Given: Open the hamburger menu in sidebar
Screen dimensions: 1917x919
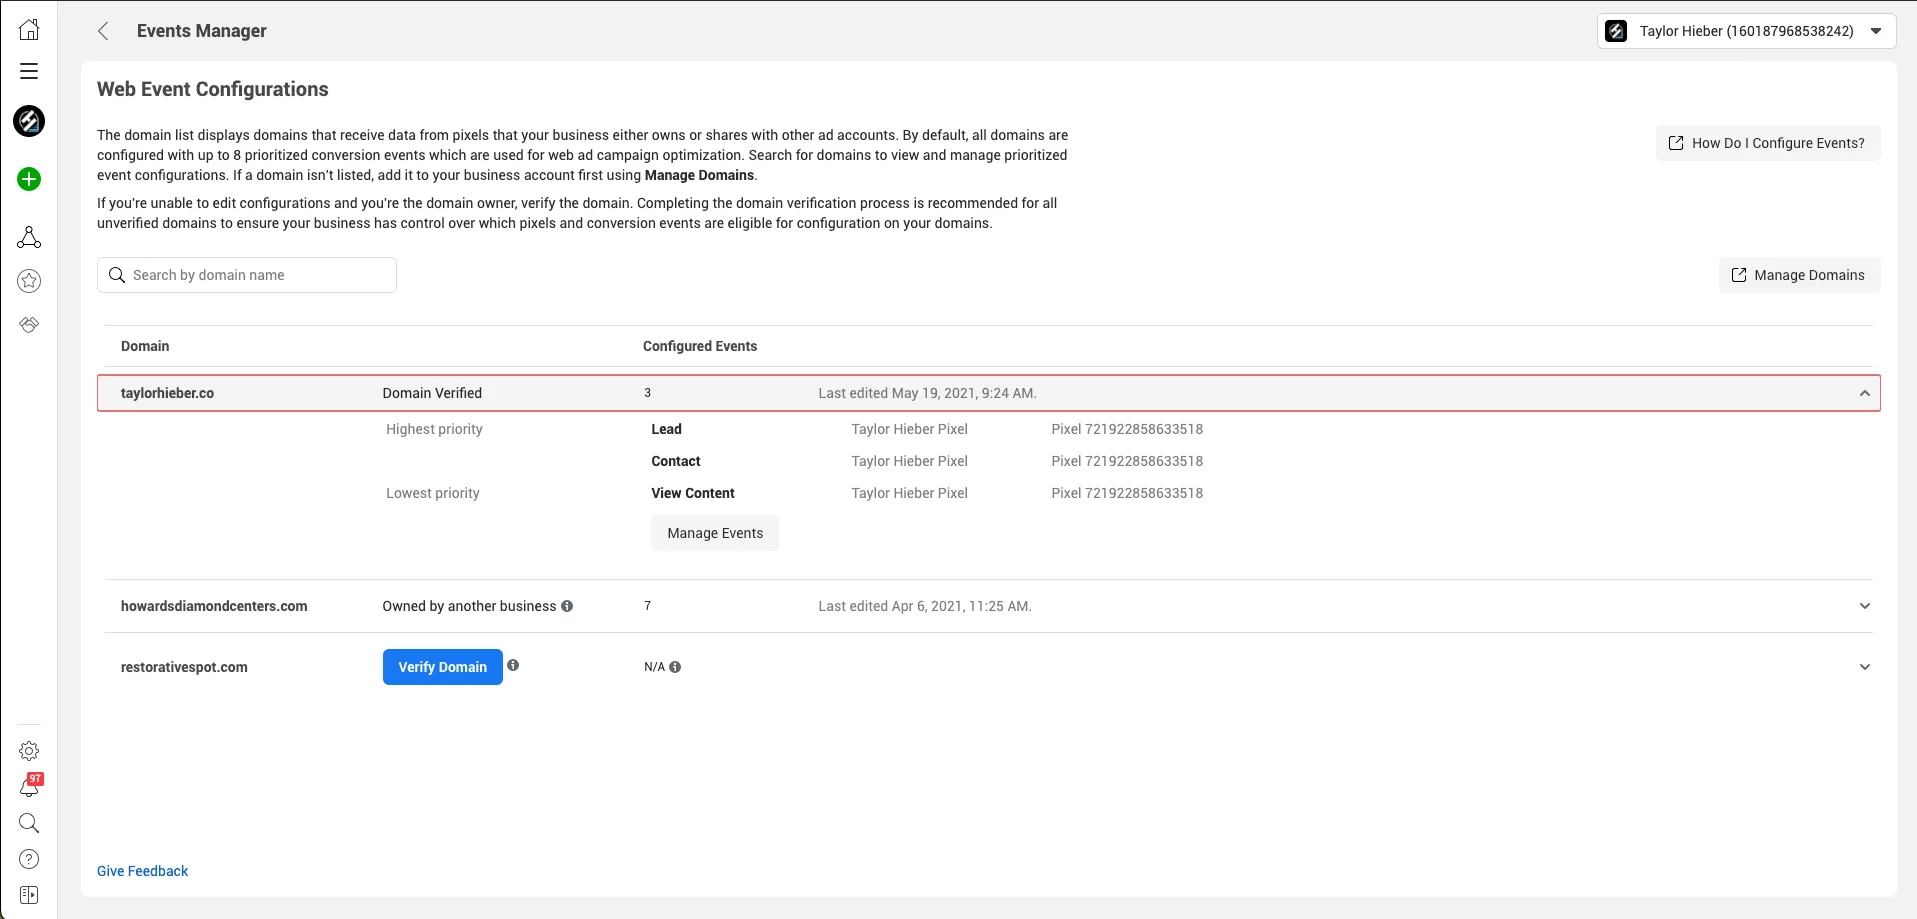Looking at the screenshot, I should tap(29, 71).
